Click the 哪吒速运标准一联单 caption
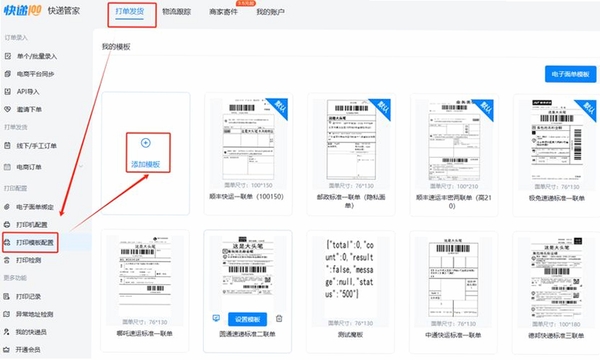 [145, 333]
